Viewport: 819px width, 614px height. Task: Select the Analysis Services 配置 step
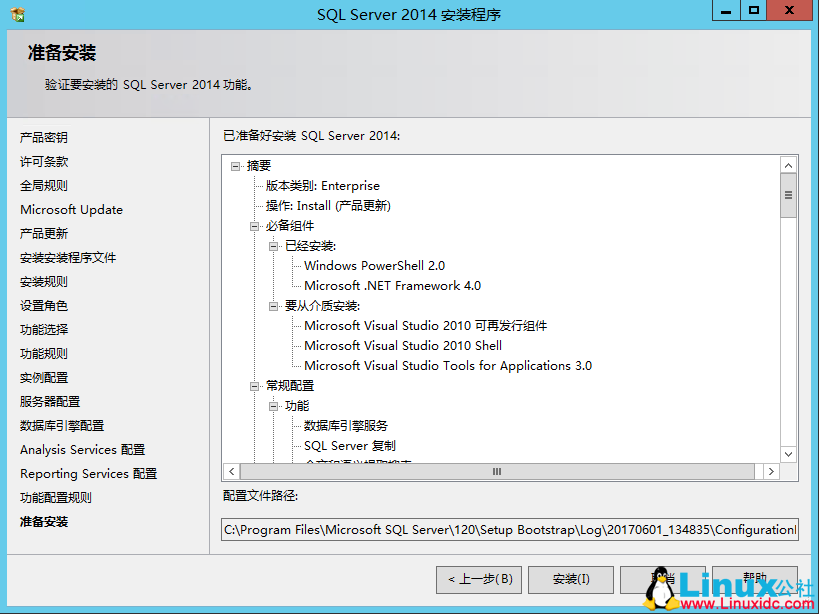coord(82,449)
